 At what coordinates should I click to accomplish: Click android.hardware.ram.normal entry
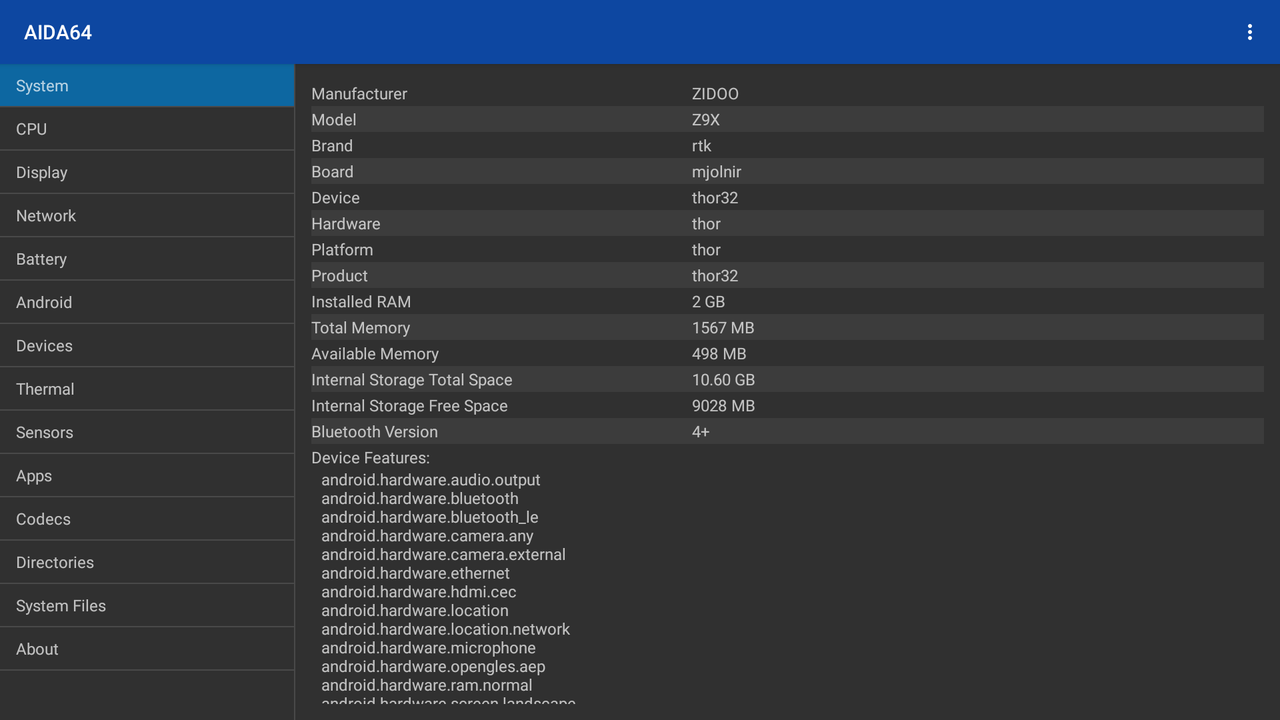coord(427,685)
